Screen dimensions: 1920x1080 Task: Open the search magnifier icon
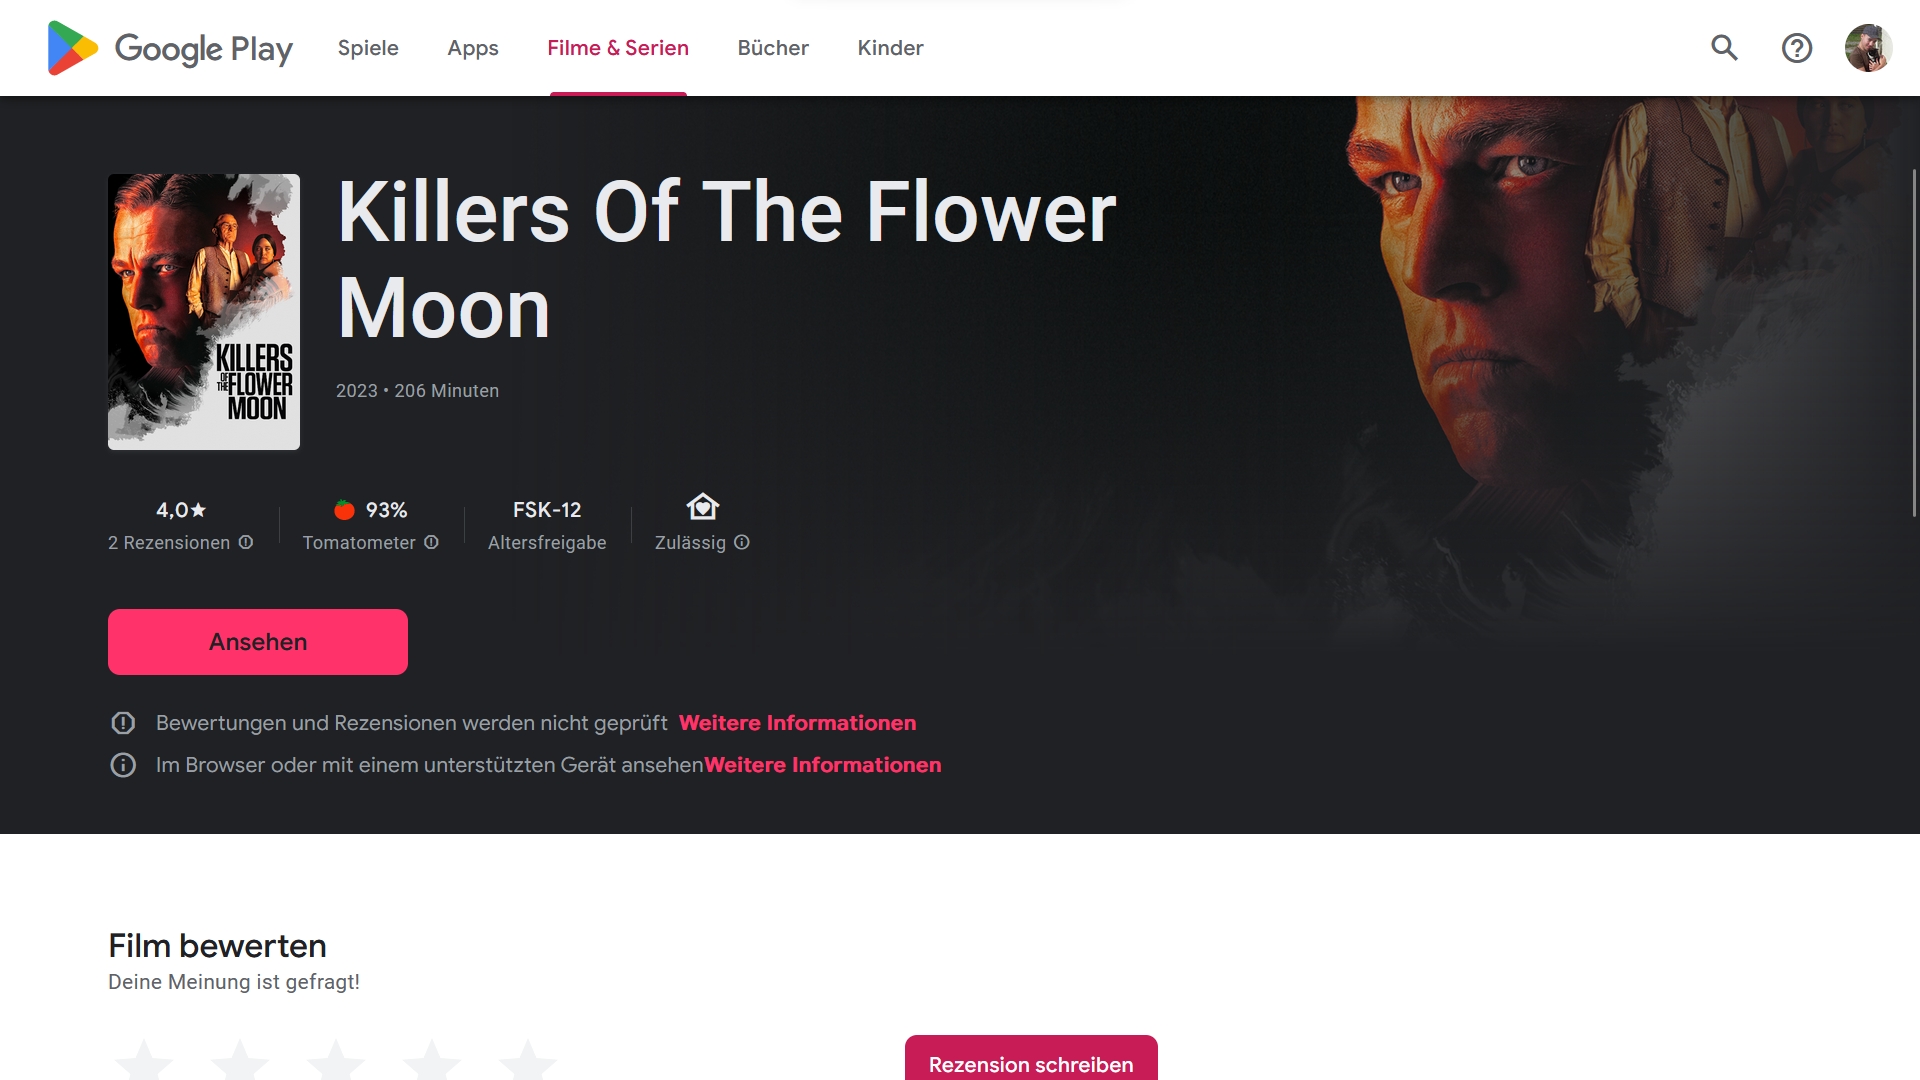1724,48
